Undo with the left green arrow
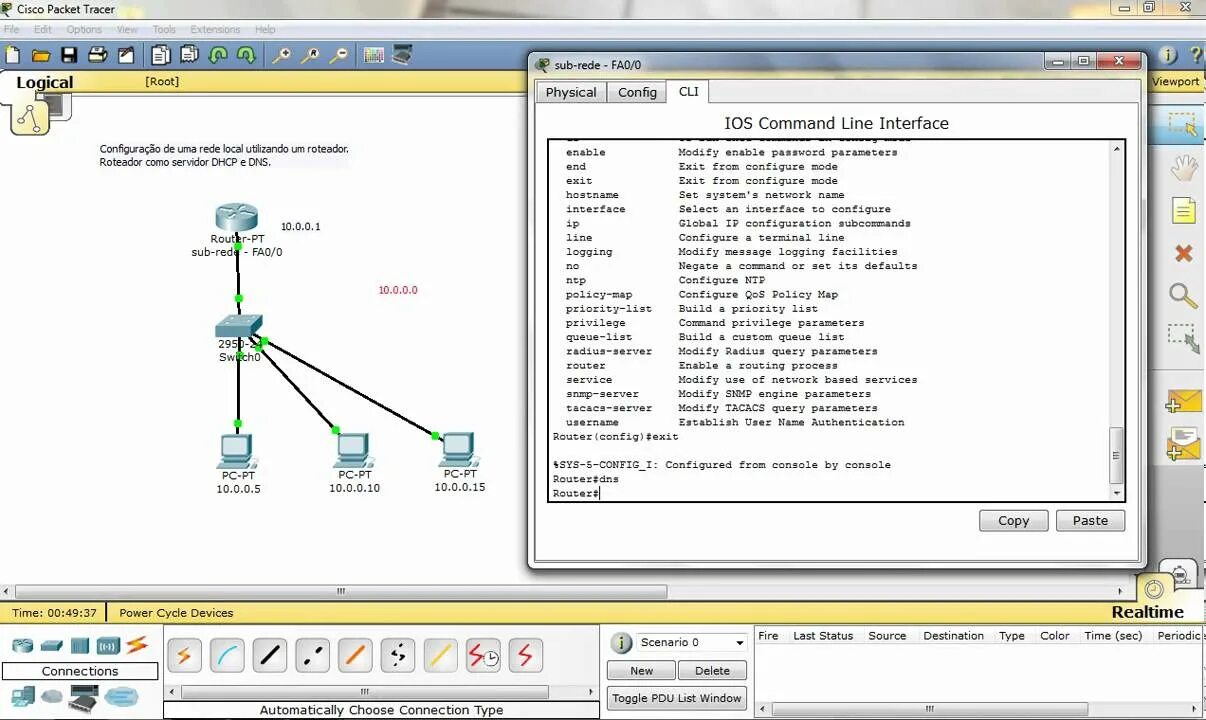Screen dimensions: 1206x720 (x=218, y=55)
